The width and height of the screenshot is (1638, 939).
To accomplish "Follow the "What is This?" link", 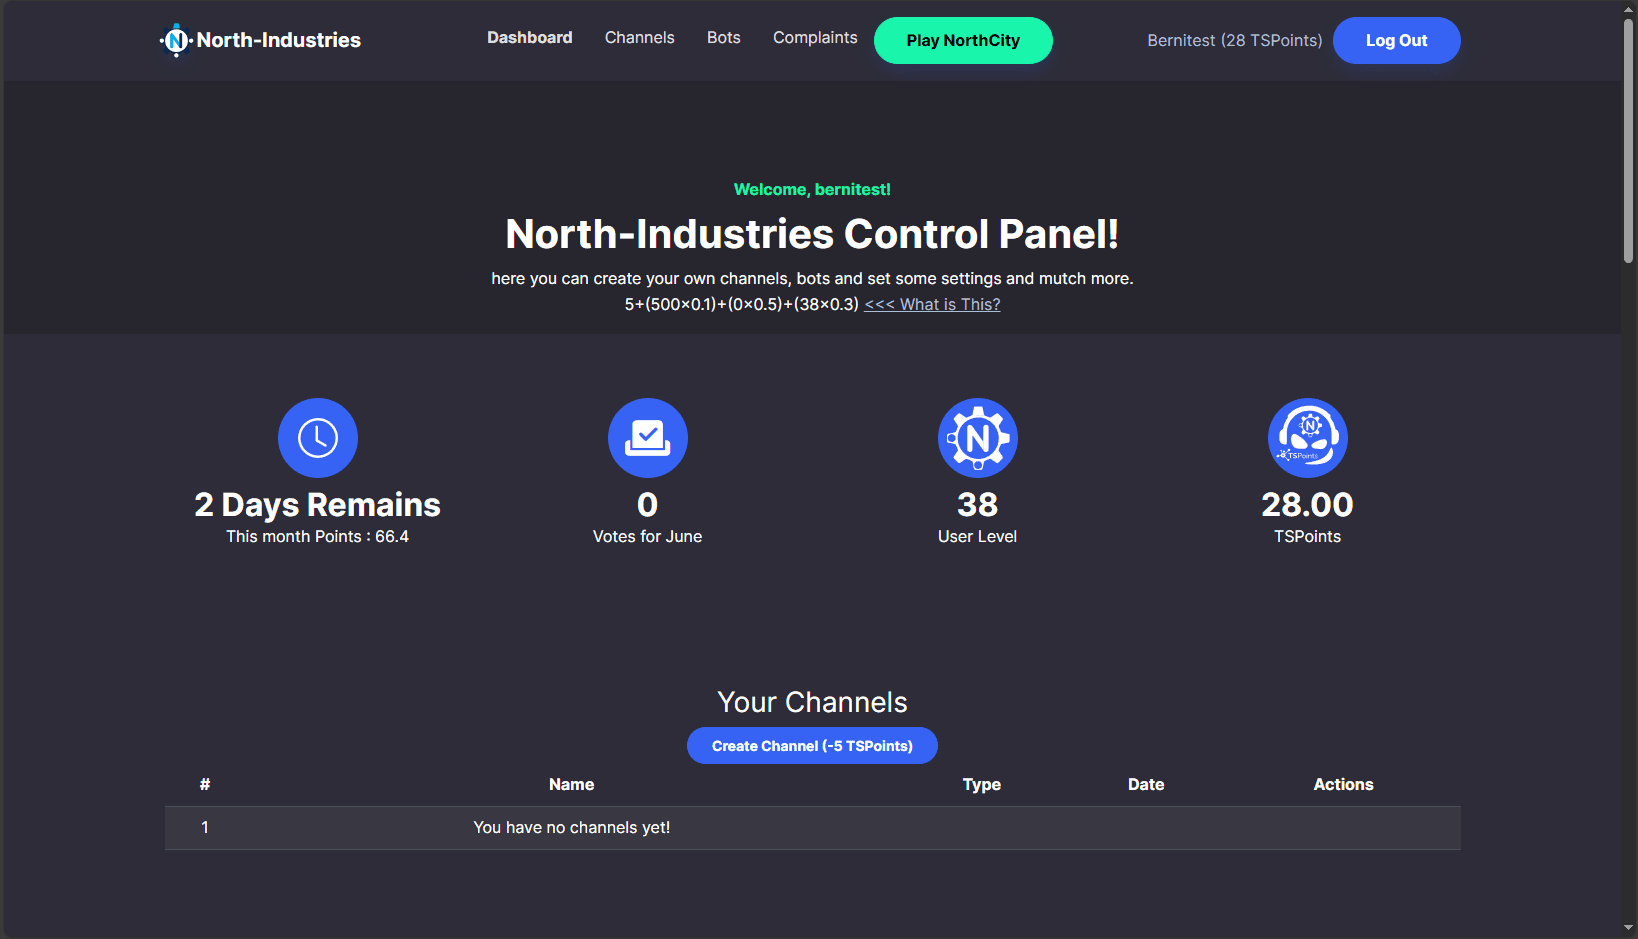I will pos(932,305).
